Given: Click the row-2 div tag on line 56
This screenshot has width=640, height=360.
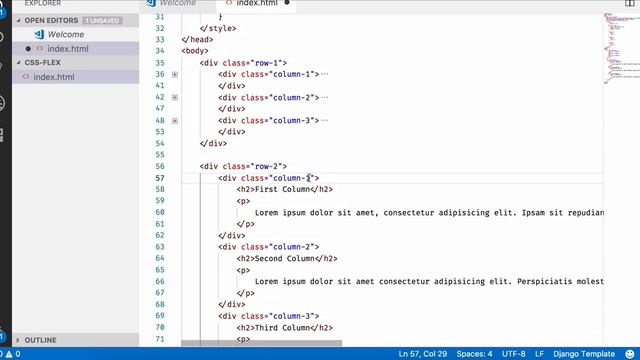Looking at the screenshot, I should (243, 166).
